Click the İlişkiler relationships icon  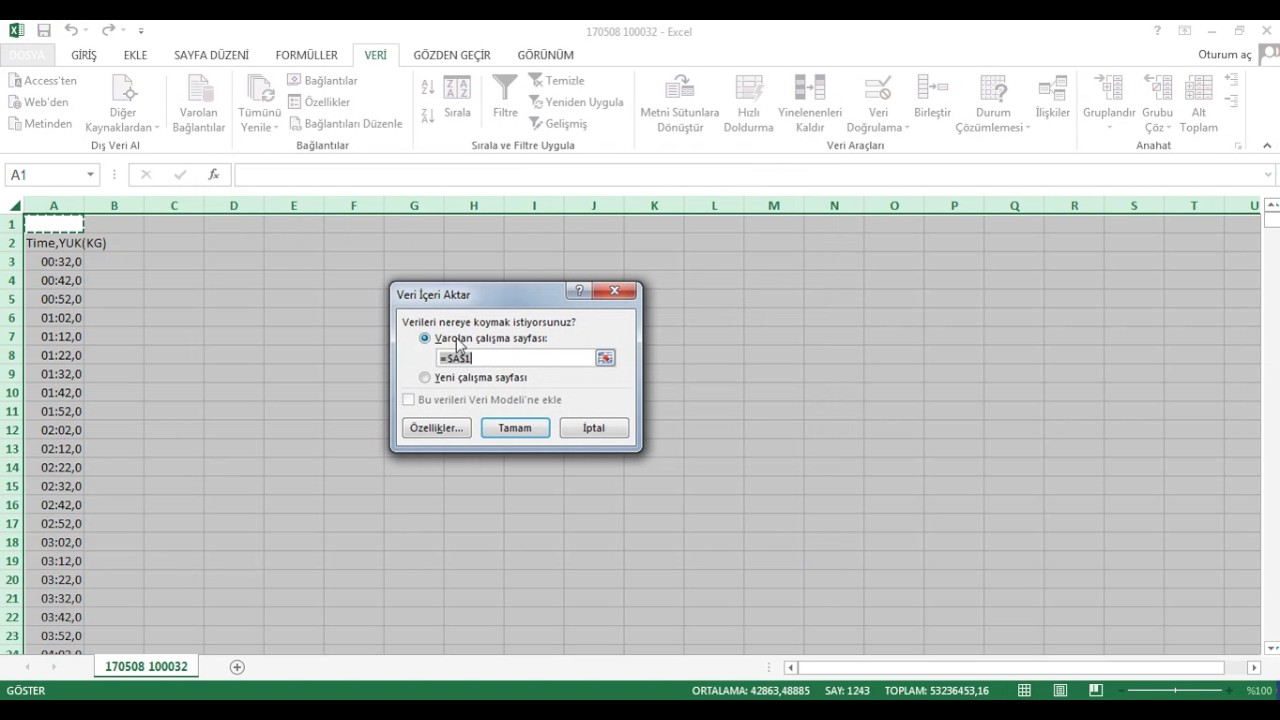(1052, 88)
